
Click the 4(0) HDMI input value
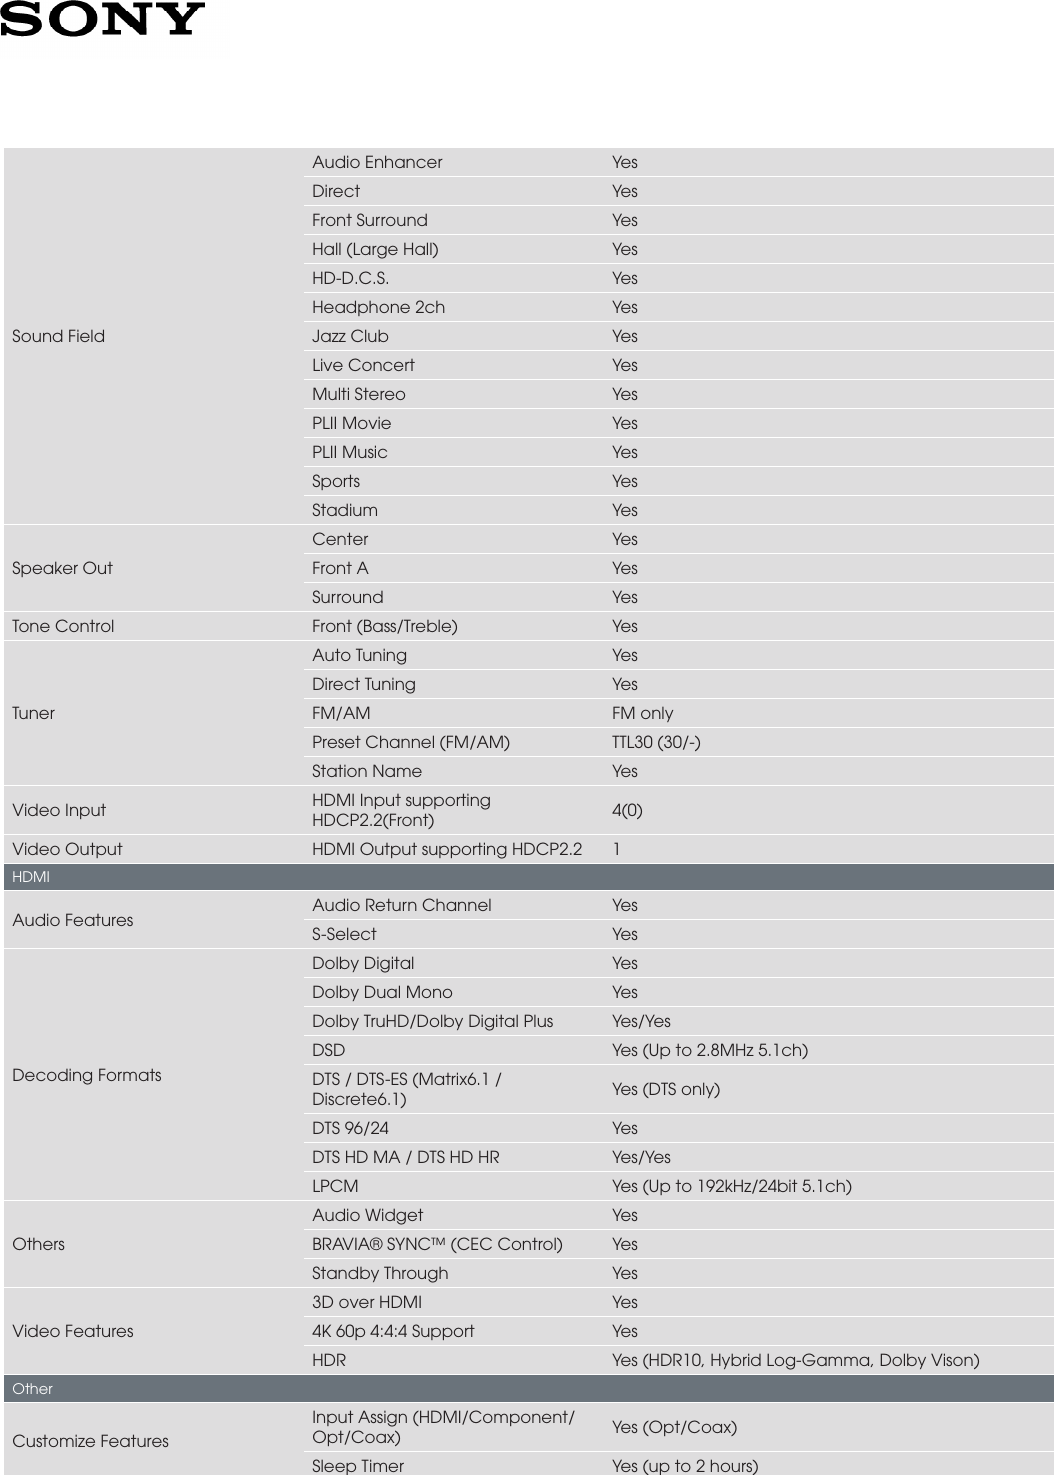point(627,810)
